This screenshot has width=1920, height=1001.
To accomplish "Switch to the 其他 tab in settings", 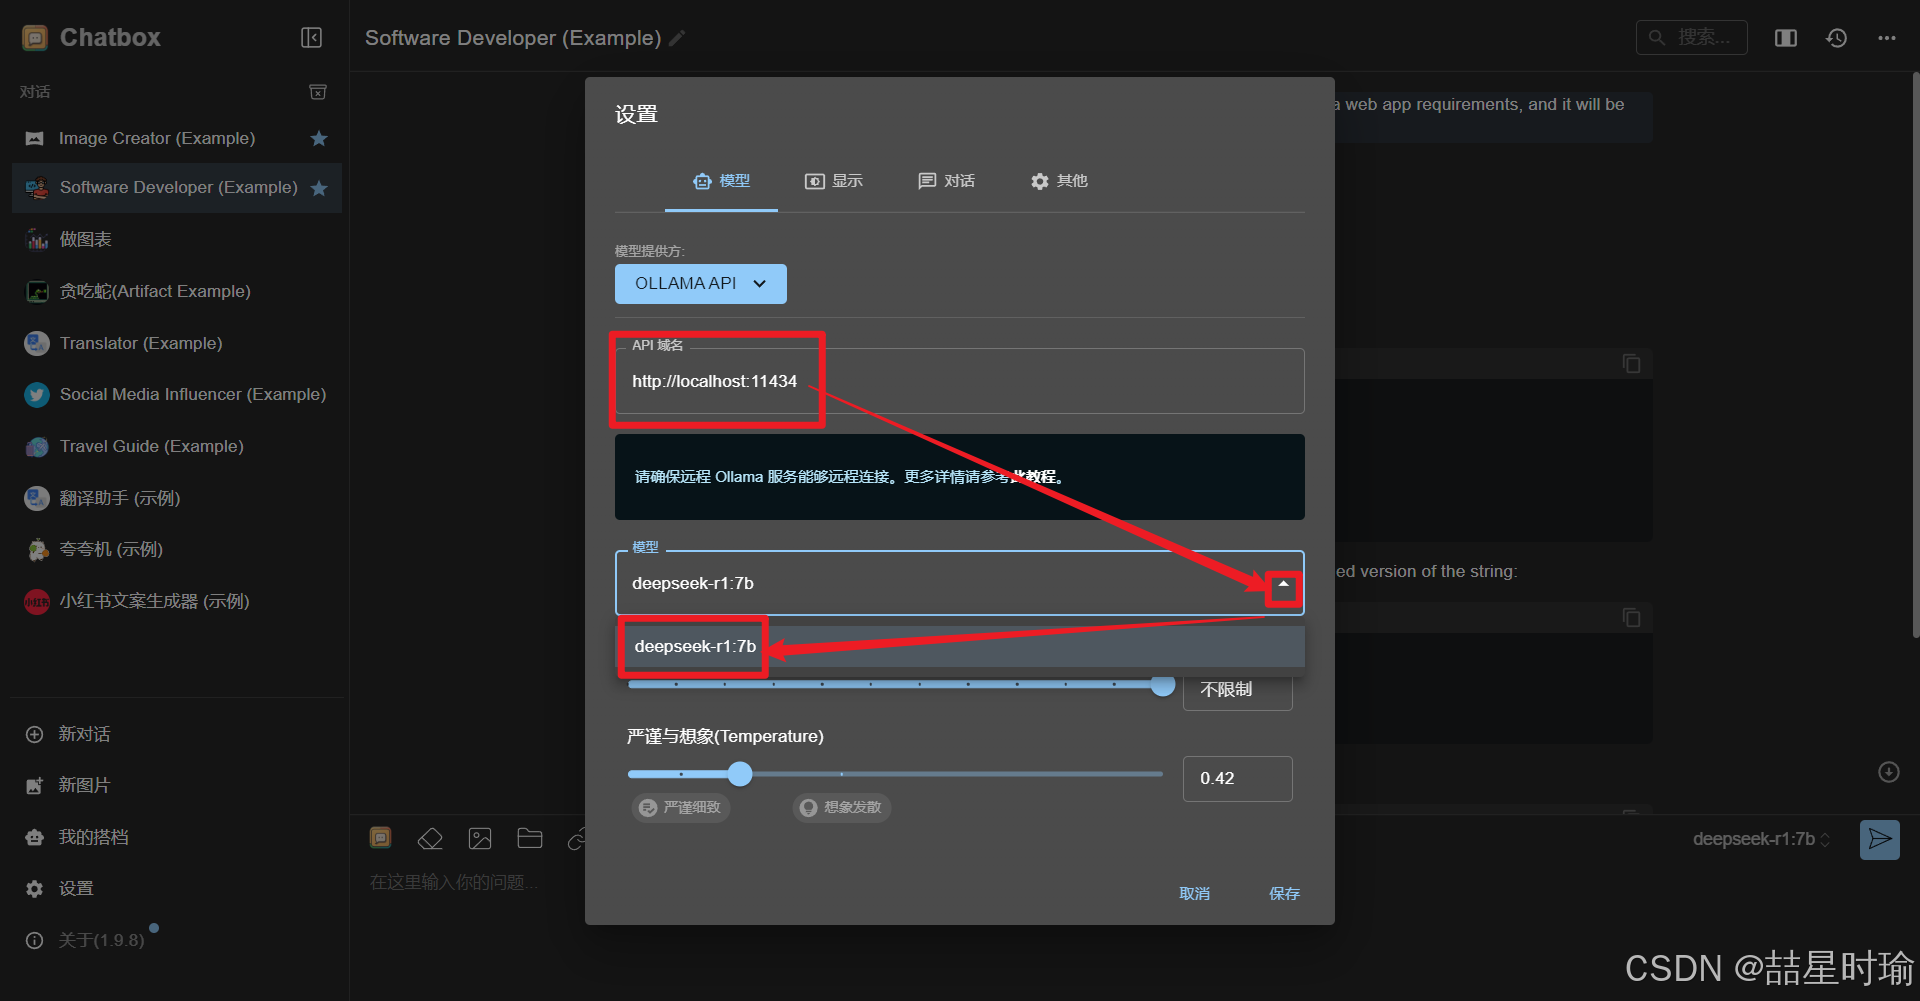I will tap(1059, 181).
